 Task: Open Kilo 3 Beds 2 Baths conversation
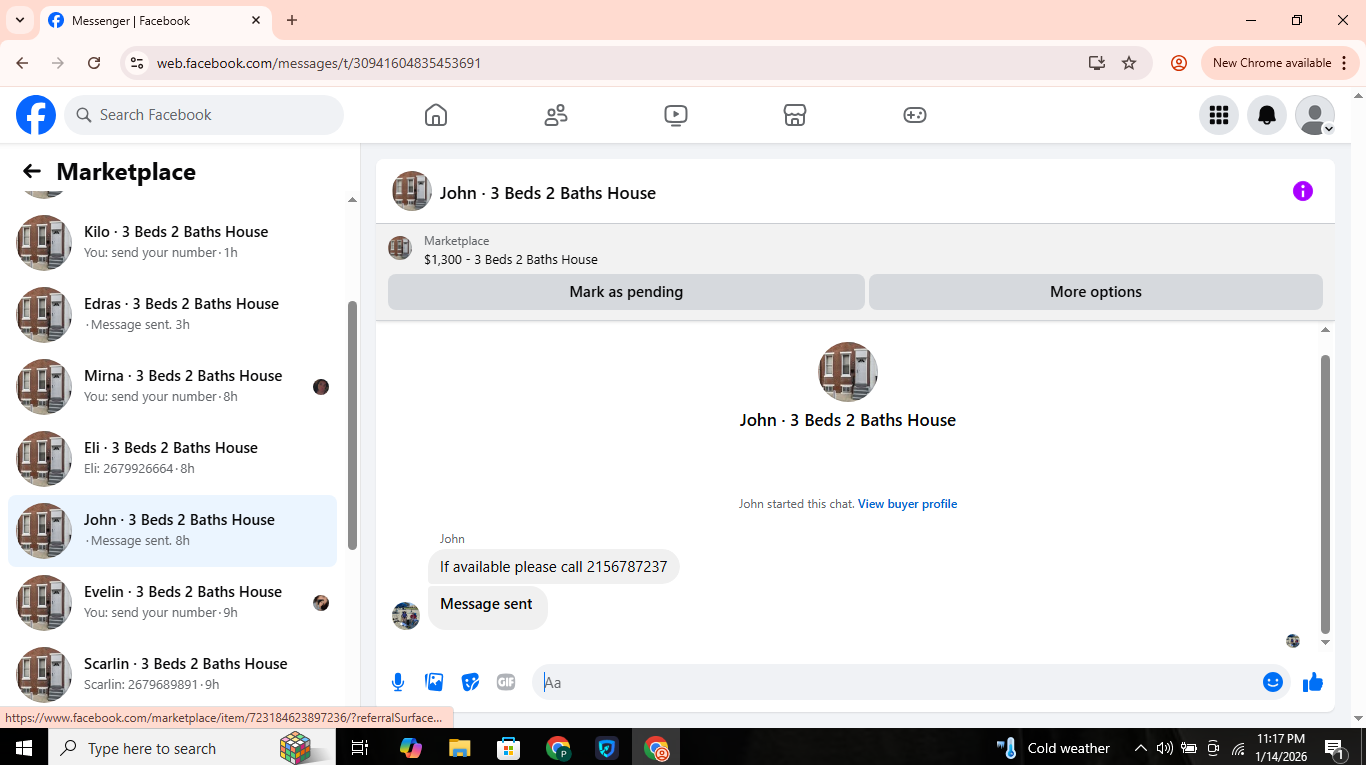click(172, 242)
